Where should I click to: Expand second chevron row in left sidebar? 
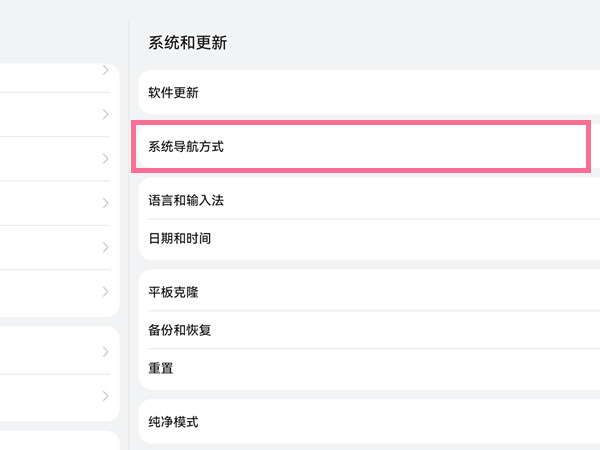tap(105, 114)
